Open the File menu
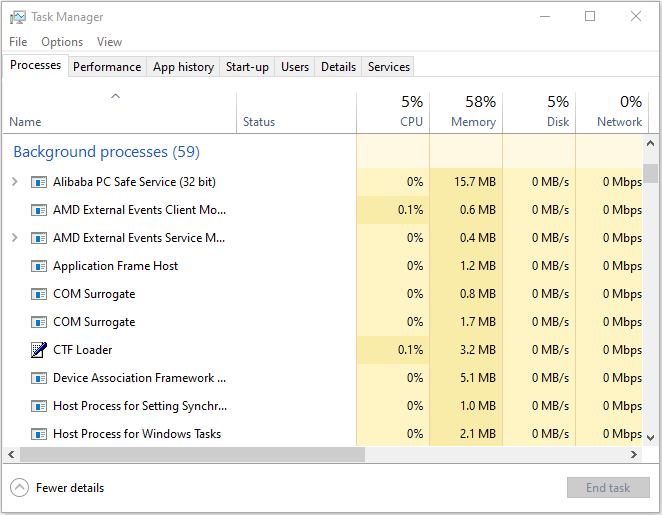The height and width of the screenshot is (515, 662). tap(18, 42)
